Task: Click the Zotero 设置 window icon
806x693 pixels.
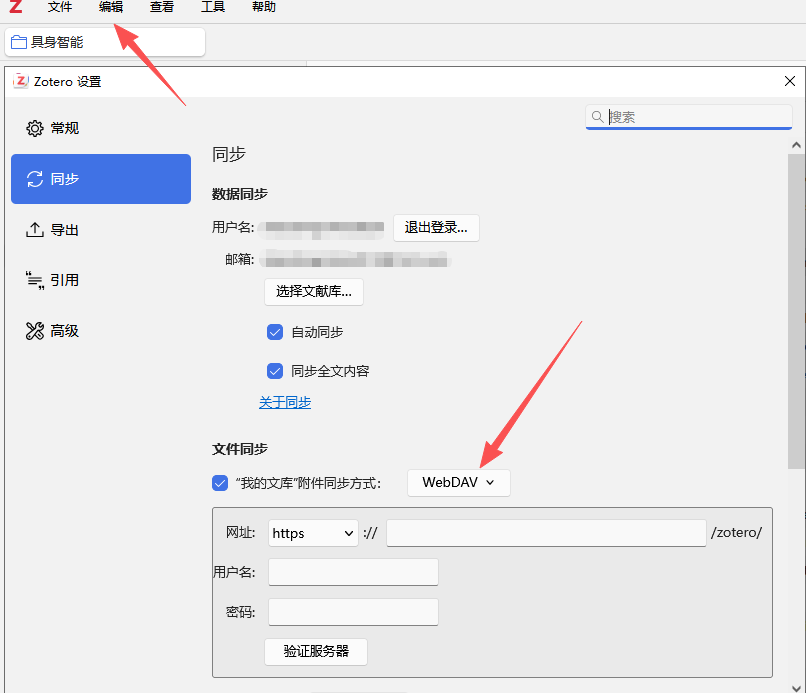Action: [x=21, y=81]
